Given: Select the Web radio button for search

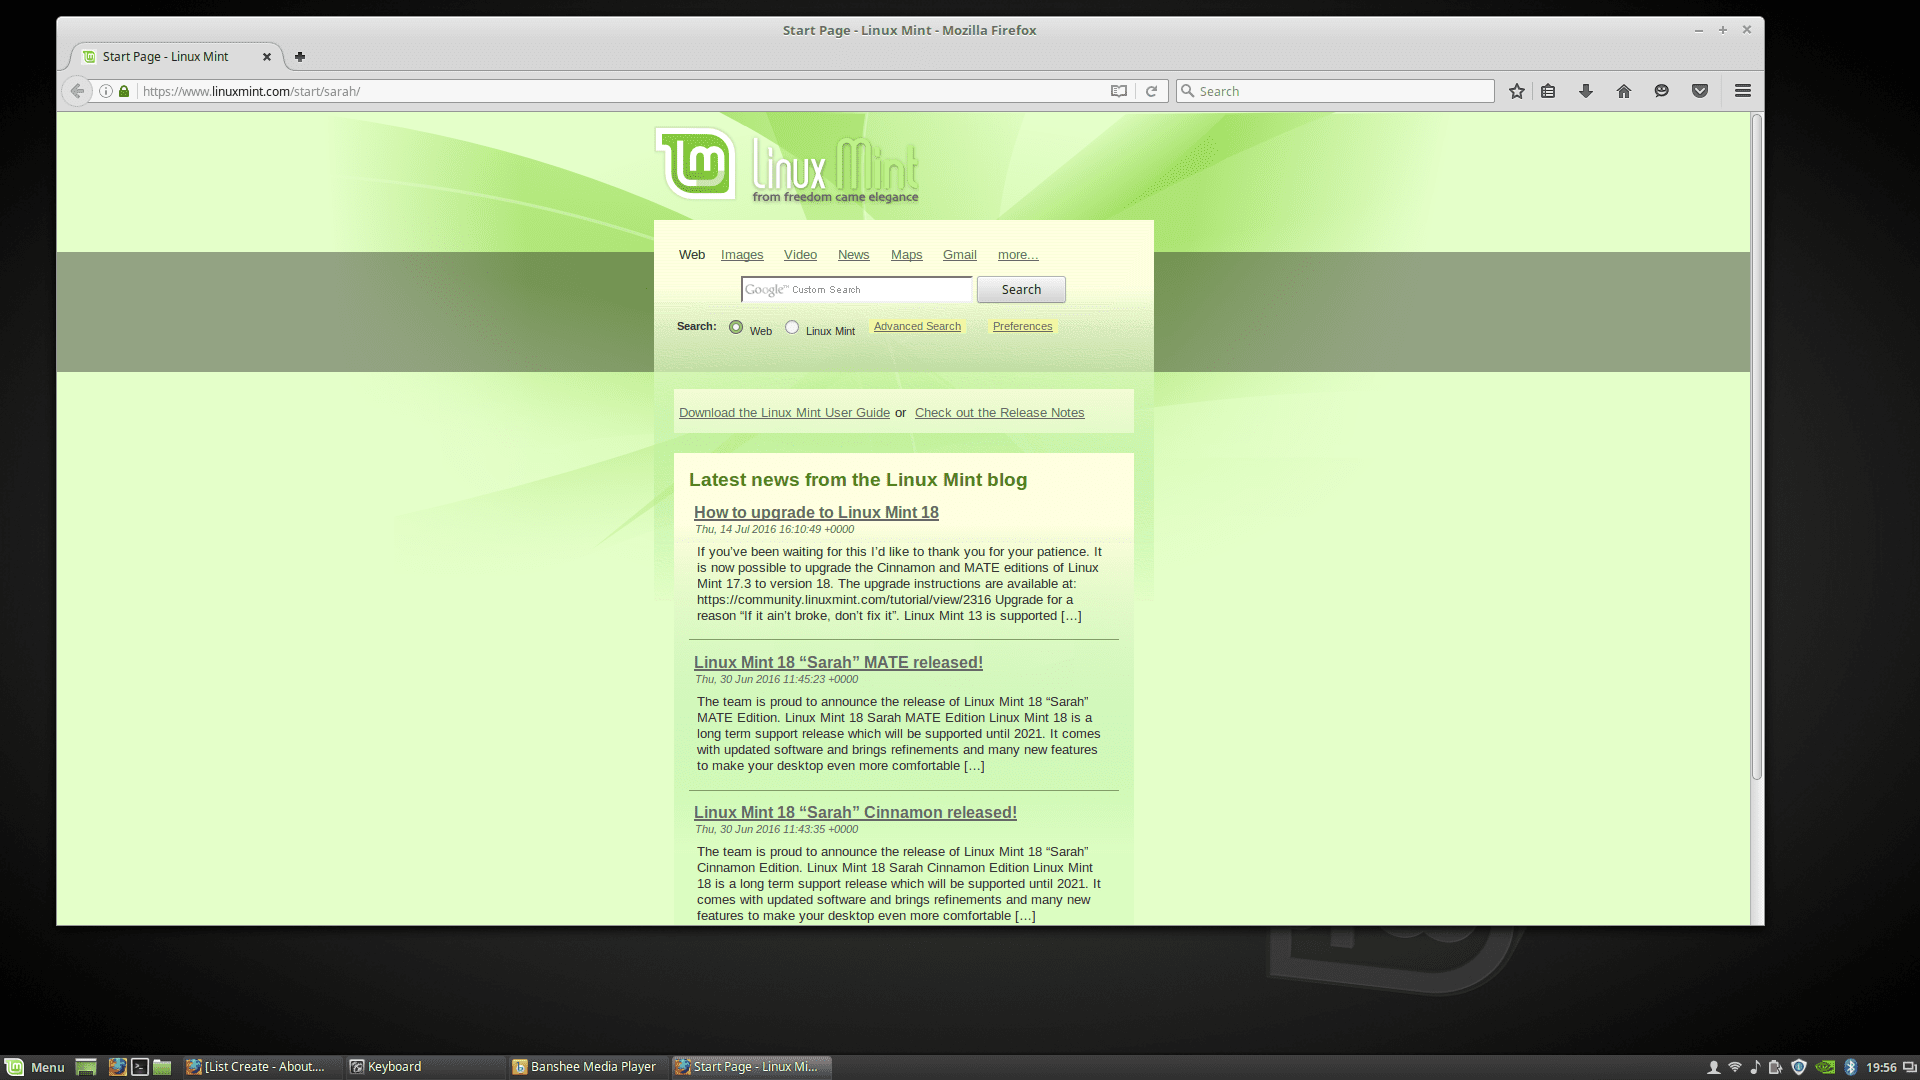Looking at the screenshot, I should pos(735,327).
